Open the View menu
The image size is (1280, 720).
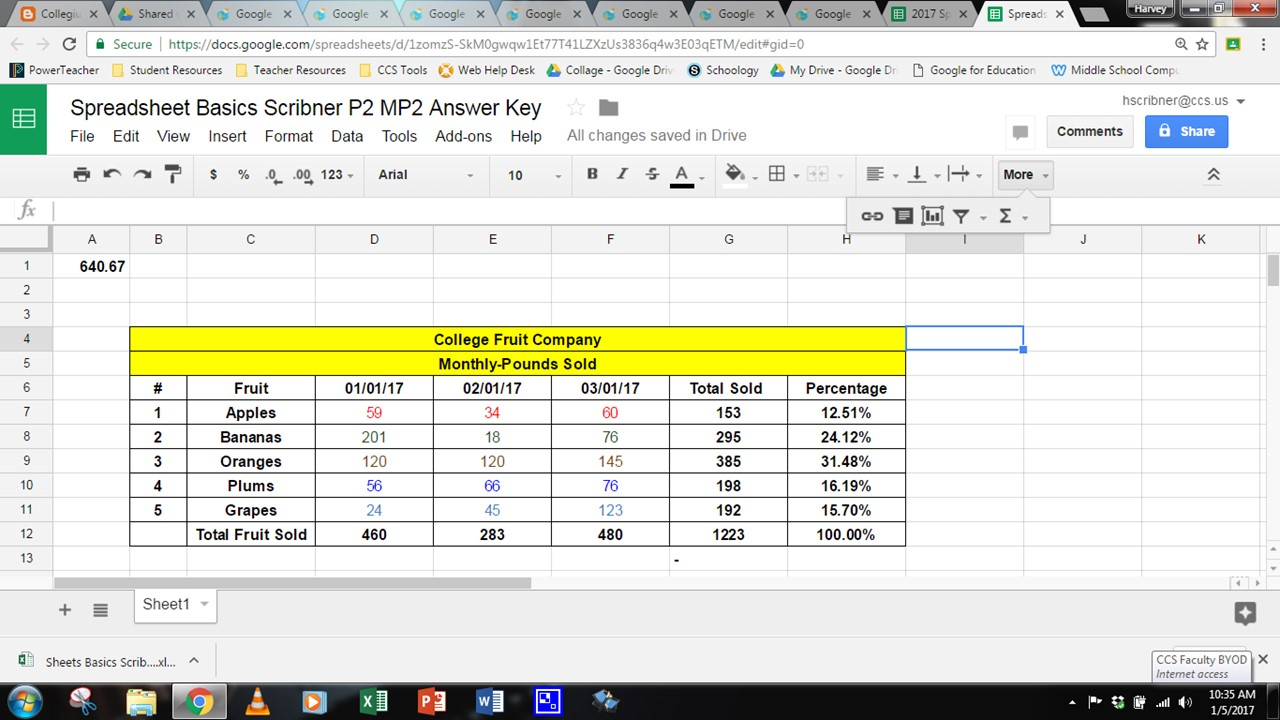[x=173, y=136]
